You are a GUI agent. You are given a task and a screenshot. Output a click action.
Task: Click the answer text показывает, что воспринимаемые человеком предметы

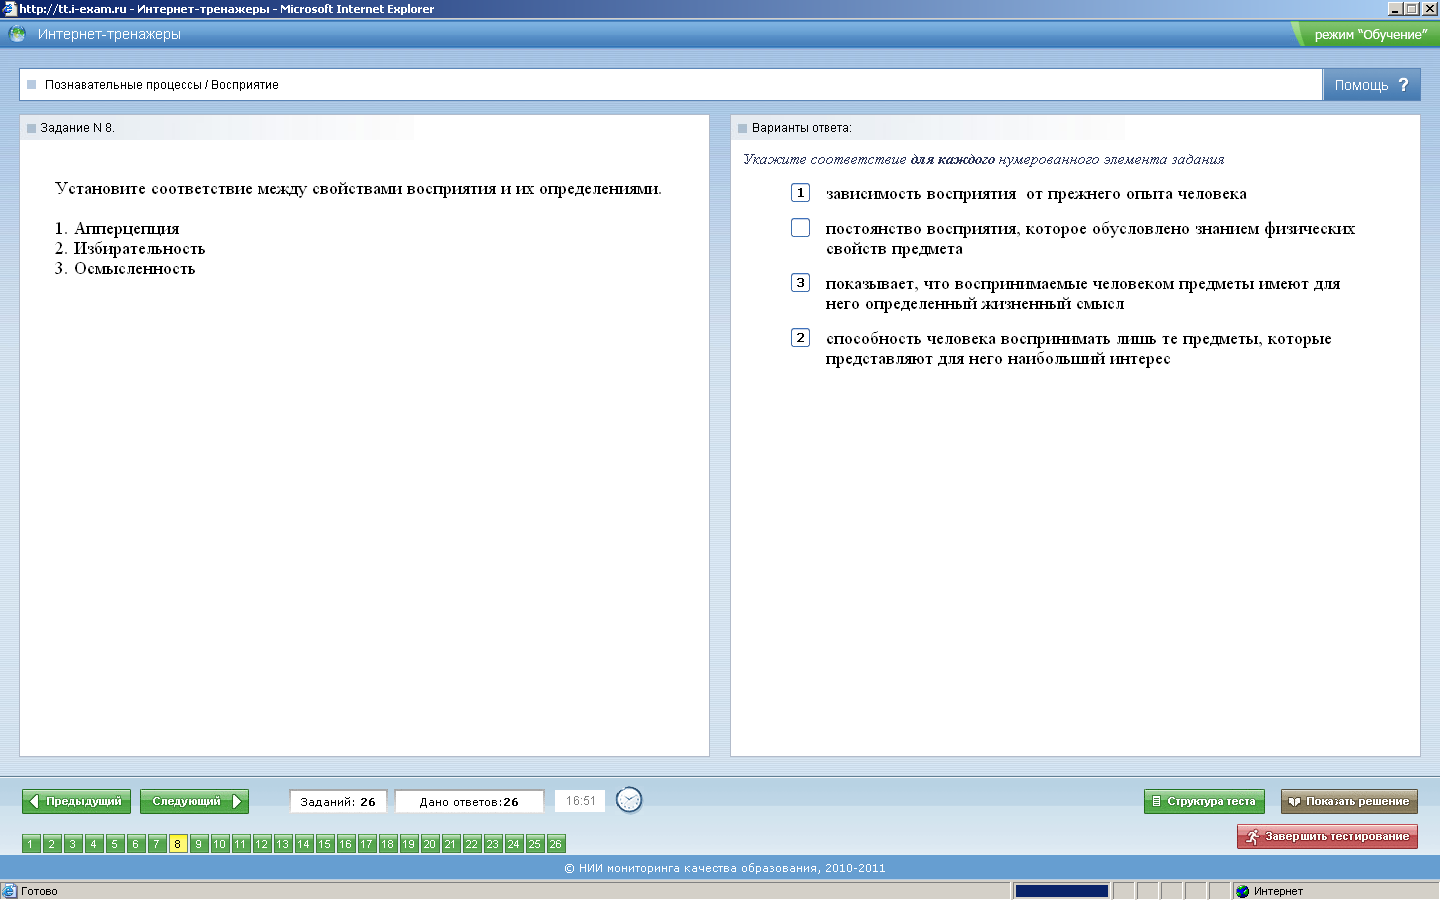coord(1083,294)
